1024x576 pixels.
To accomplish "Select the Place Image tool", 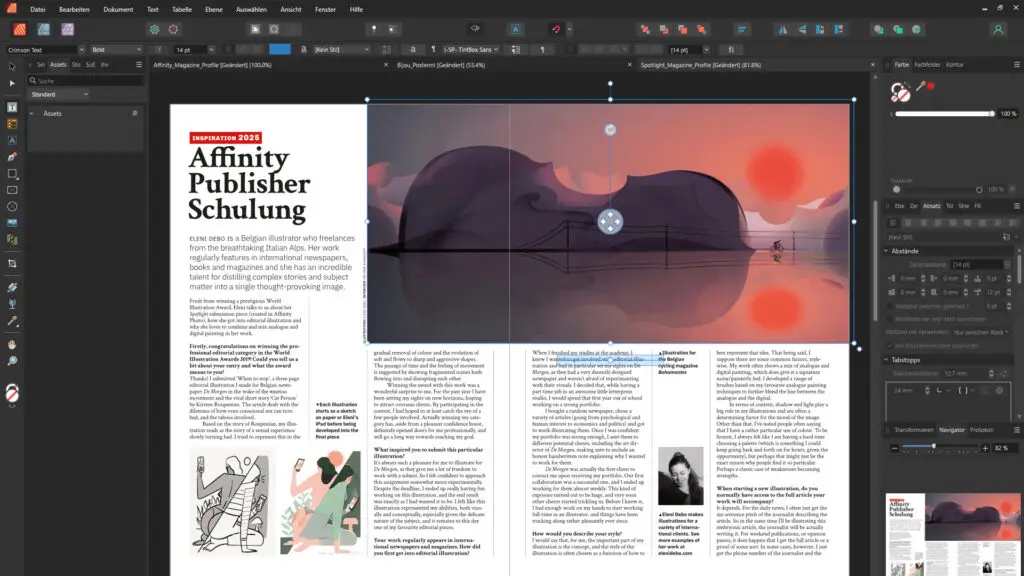I will click(x=12, y=223).
